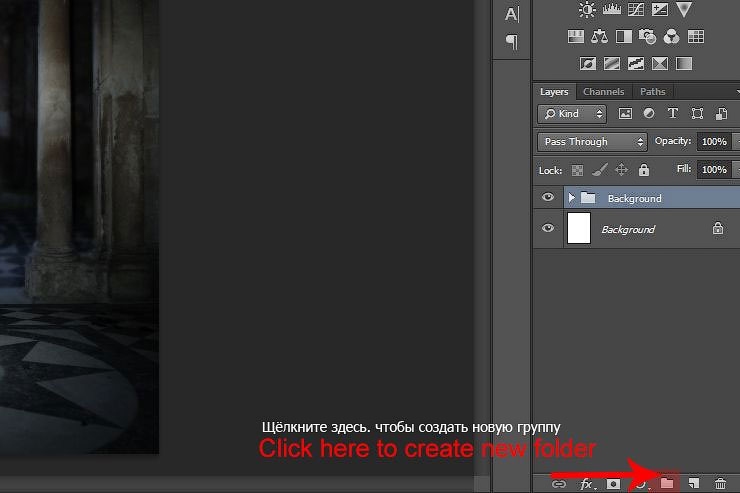
Task: Open the Kind filter dropdown
Action: (571, 114)
